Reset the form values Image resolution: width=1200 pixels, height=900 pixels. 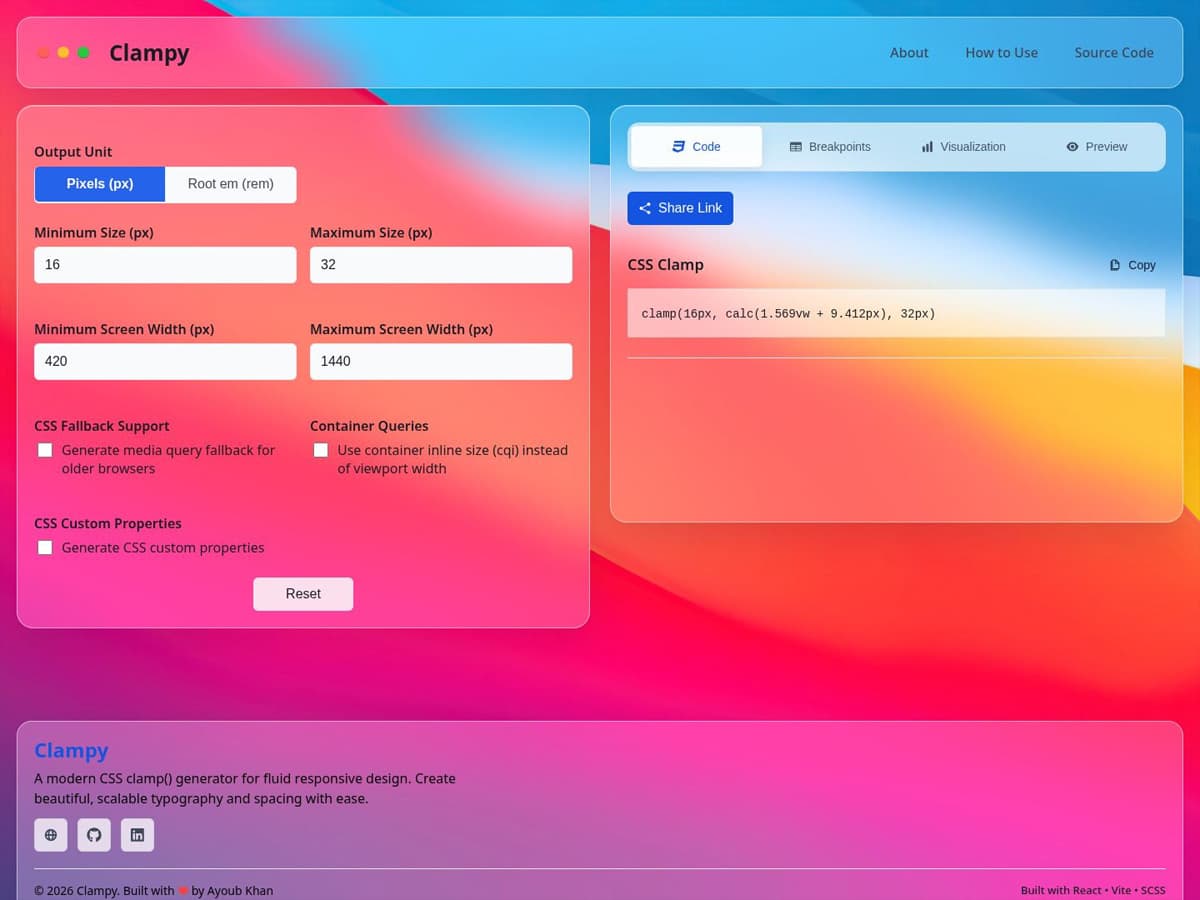[303, 594]
